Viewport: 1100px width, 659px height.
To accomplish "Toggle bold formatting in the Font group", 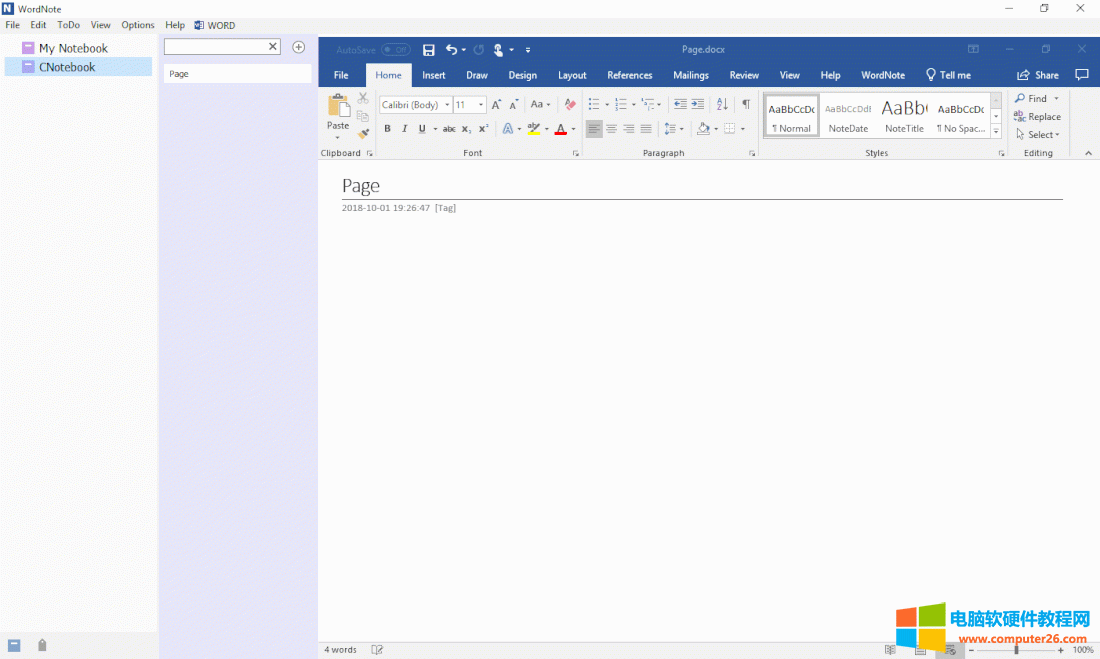I will point(387,128).
